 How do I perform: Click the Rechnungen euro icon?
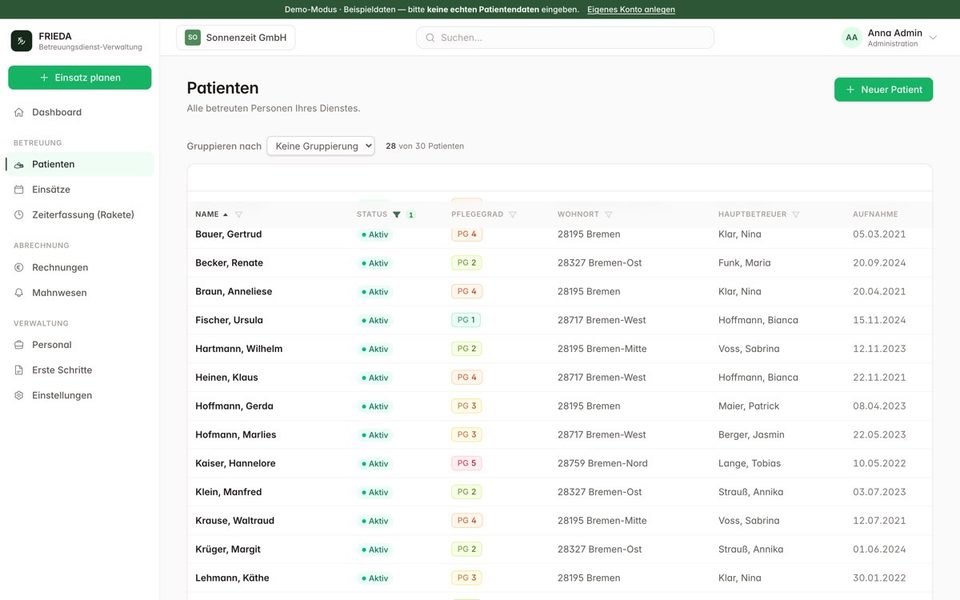tap(19, 268)
